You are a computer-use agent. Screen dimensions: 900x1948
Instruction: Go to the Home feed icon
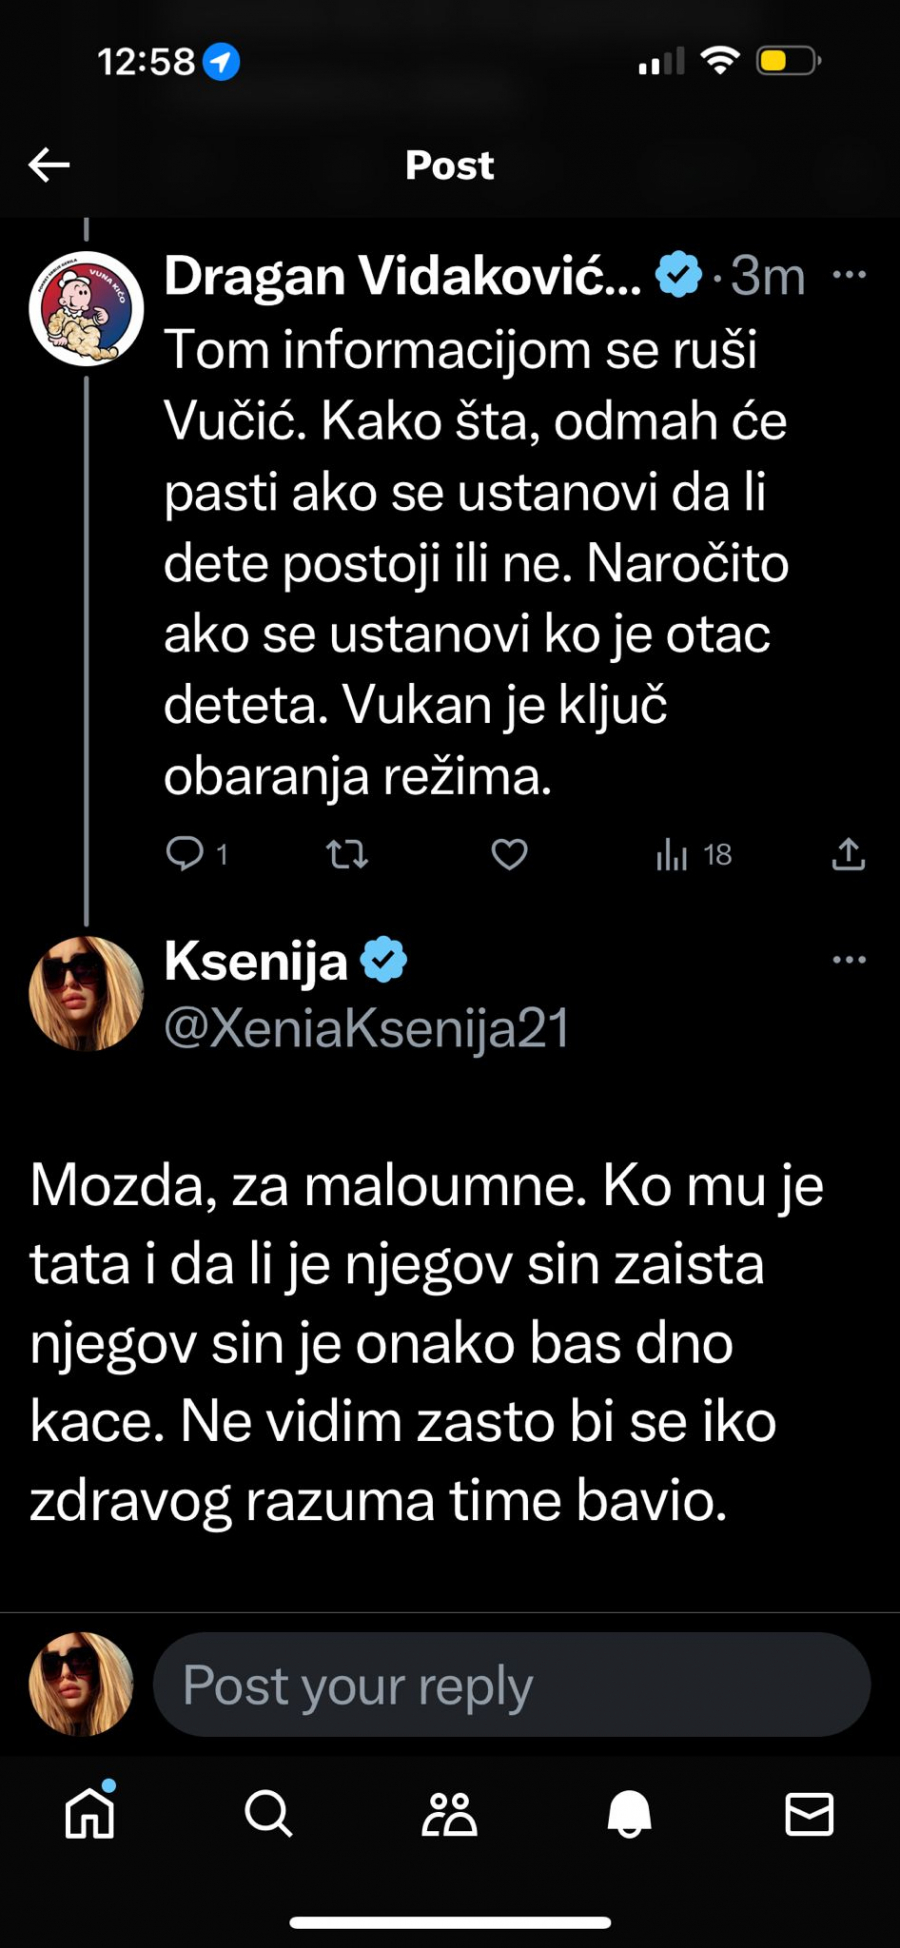[89, 1817]
